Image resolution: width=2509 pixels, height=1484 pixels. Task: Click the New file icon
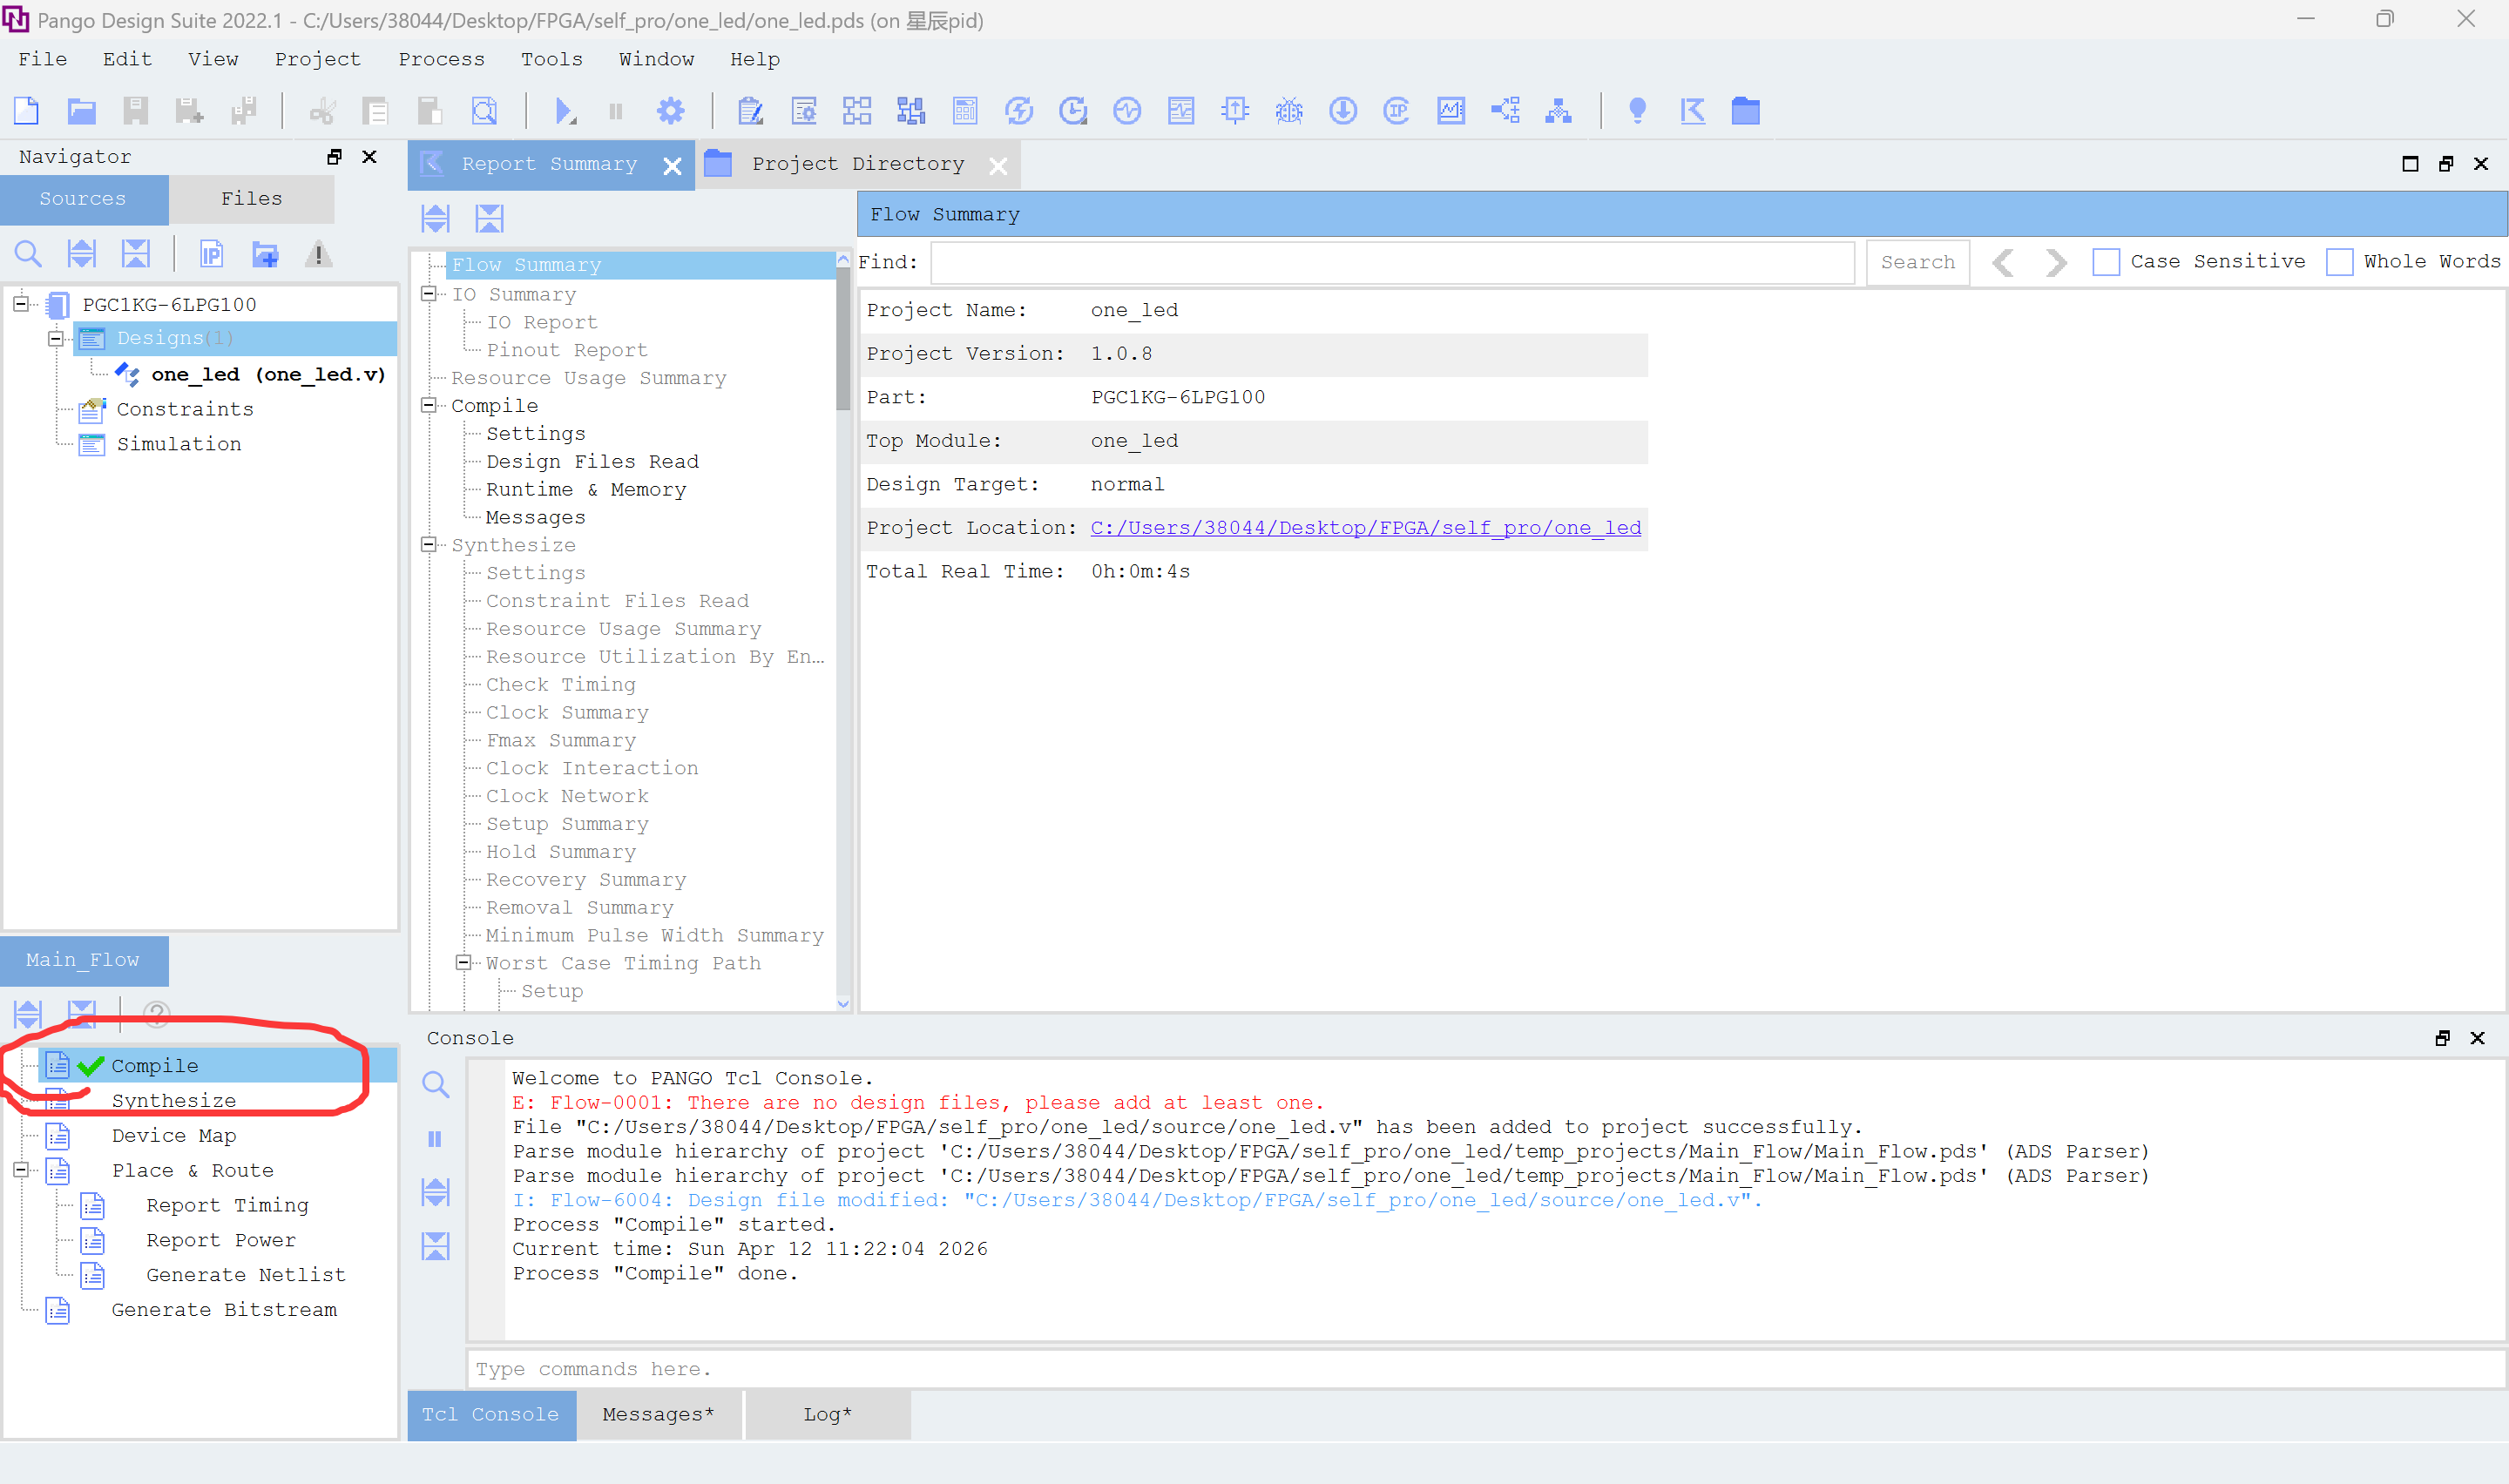coord(27,111)
